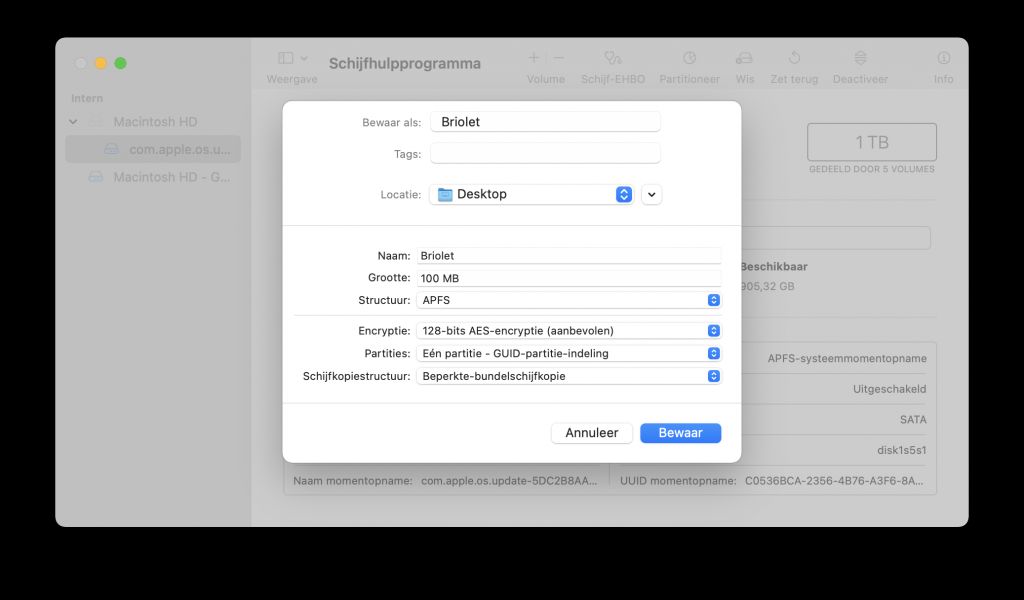Click inside the Tags input field
This screenshot has width=1024, height=600.
pos(545,152)
